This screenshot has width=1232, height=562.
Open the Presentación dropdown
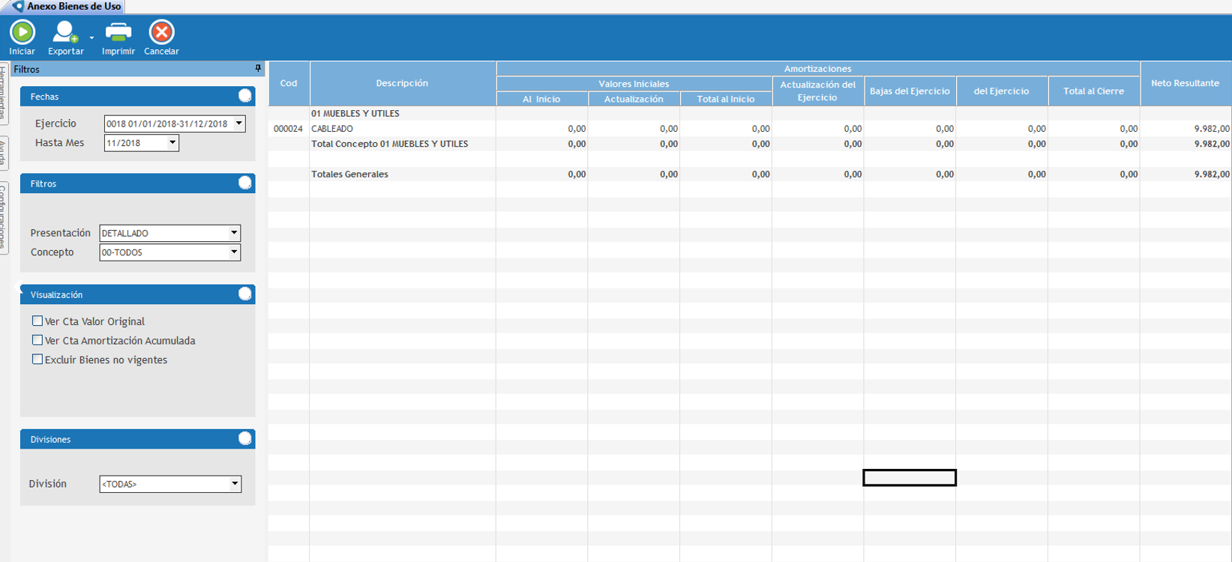tap(235, 233)
